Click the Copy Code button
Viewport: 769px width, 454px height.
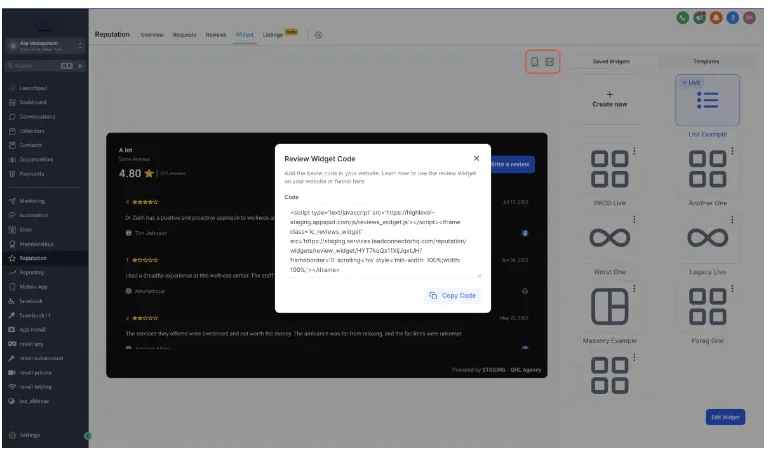pos(452,296)
